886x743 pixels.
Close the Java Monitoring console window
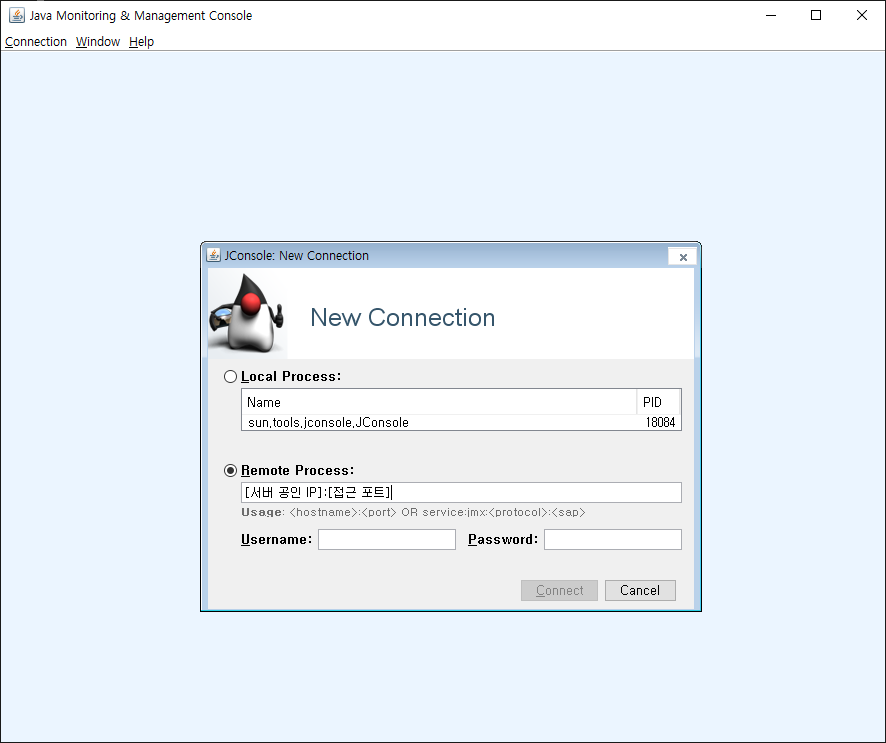click(862, 15)
